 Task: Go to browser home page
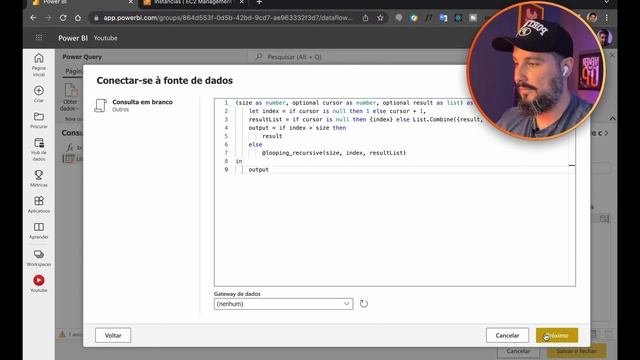[x=78, y=18]
